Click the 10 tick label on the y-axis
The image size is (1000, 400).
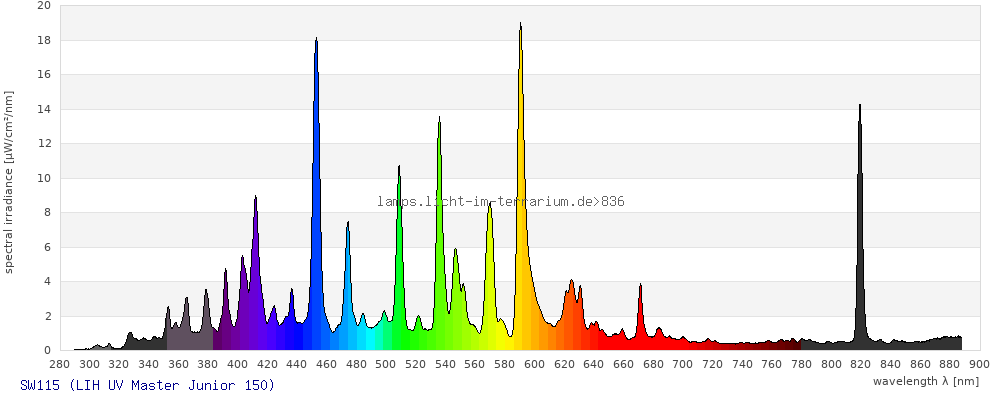[43, 178]
